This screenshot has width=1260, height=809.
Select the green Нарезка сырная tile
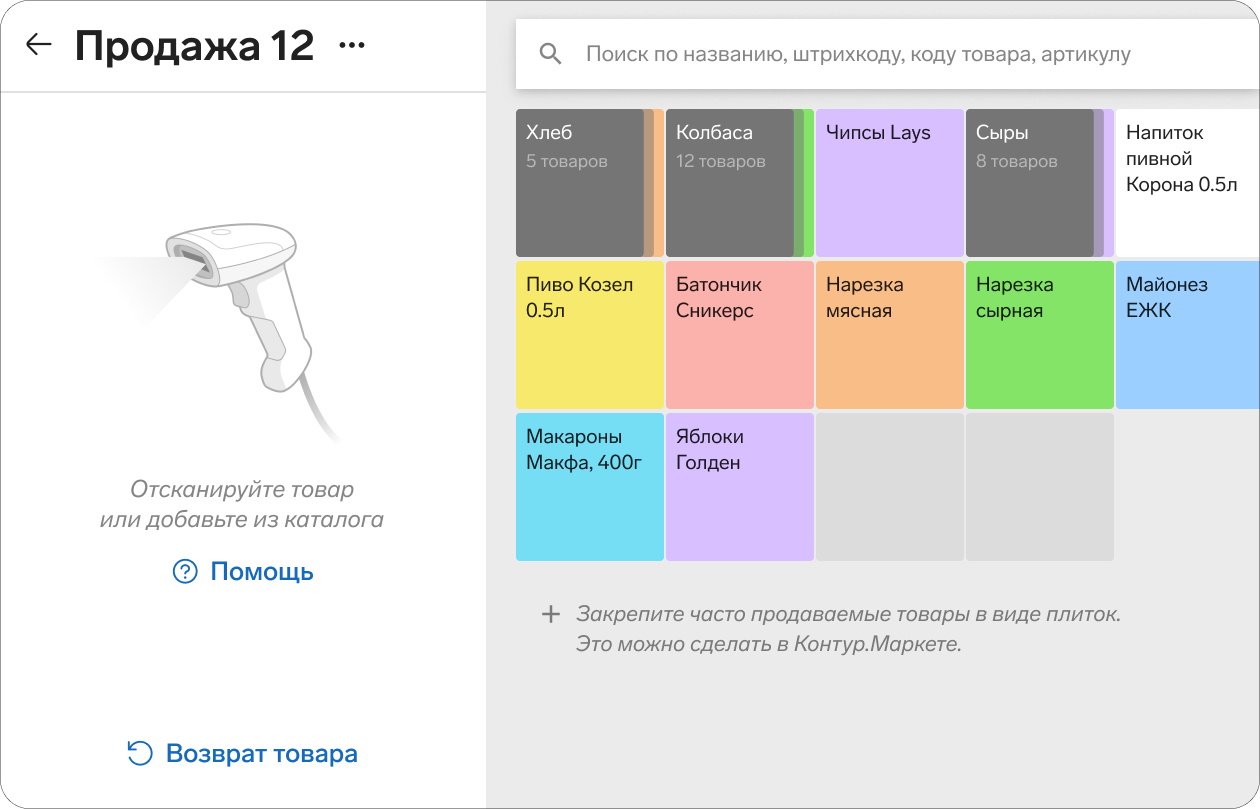pos(1039,335)
